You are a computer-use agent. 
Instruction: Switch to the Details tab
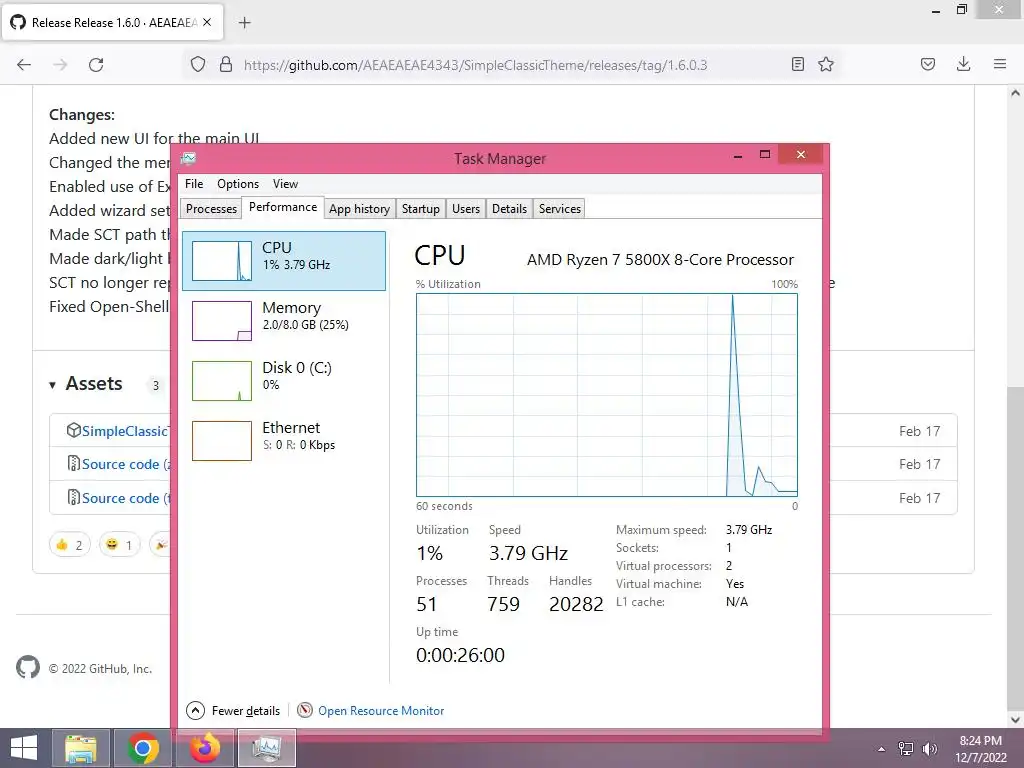pyautogui.click(x=509, y=208)
